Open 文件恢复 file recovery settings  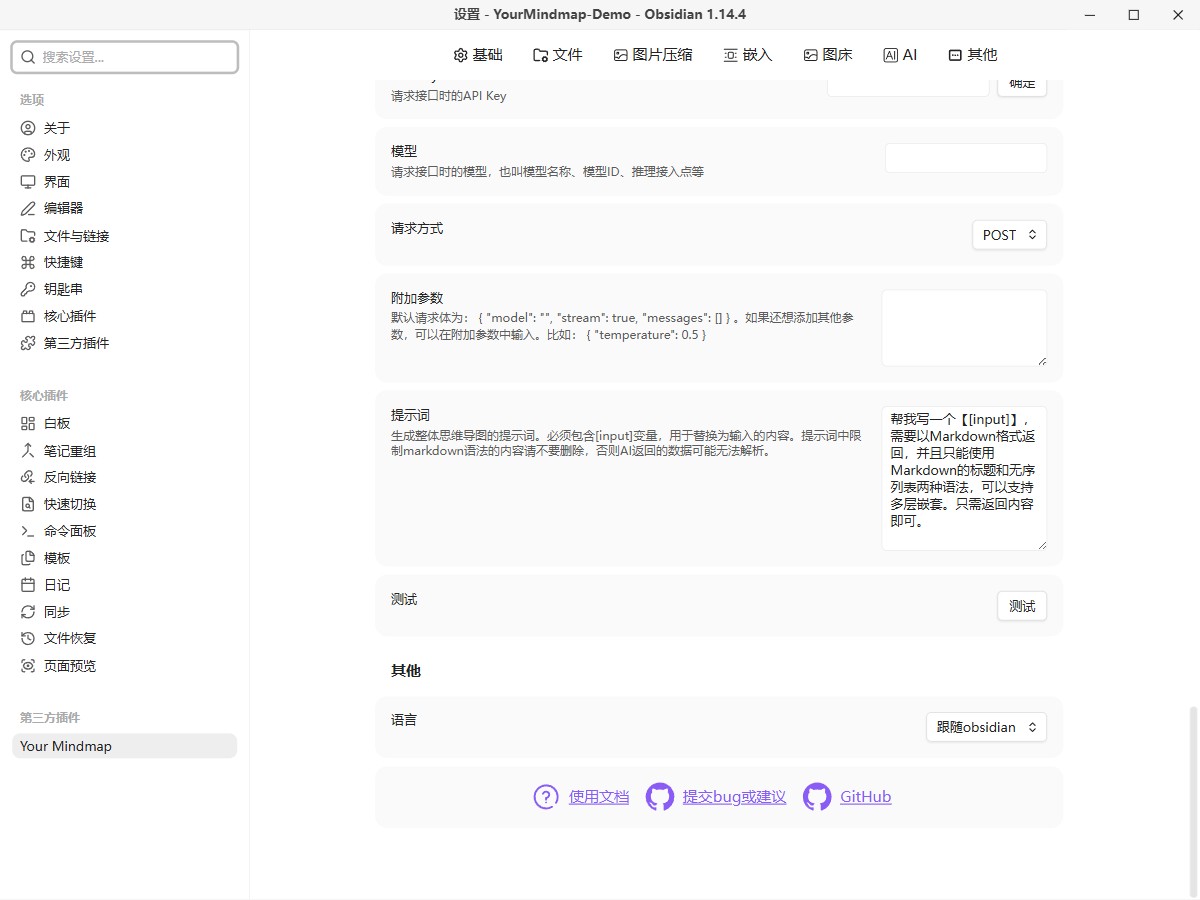(x=124, y=638)
